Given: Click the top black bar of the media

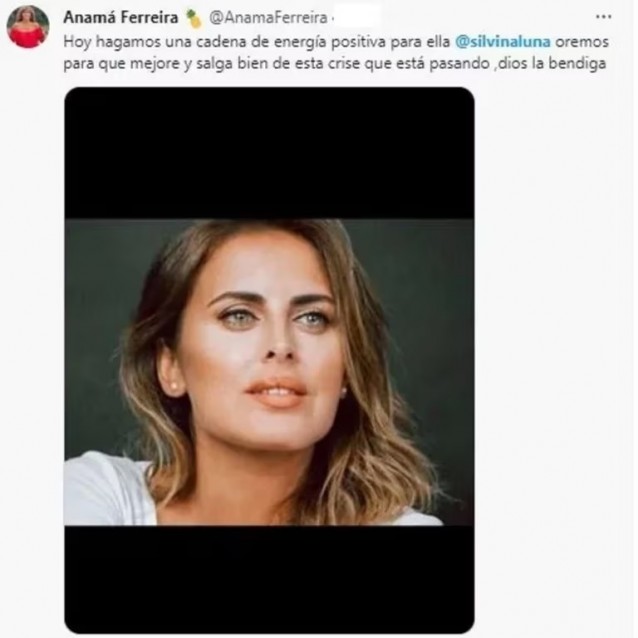Looking at the screenshot, I should (269, 152).
